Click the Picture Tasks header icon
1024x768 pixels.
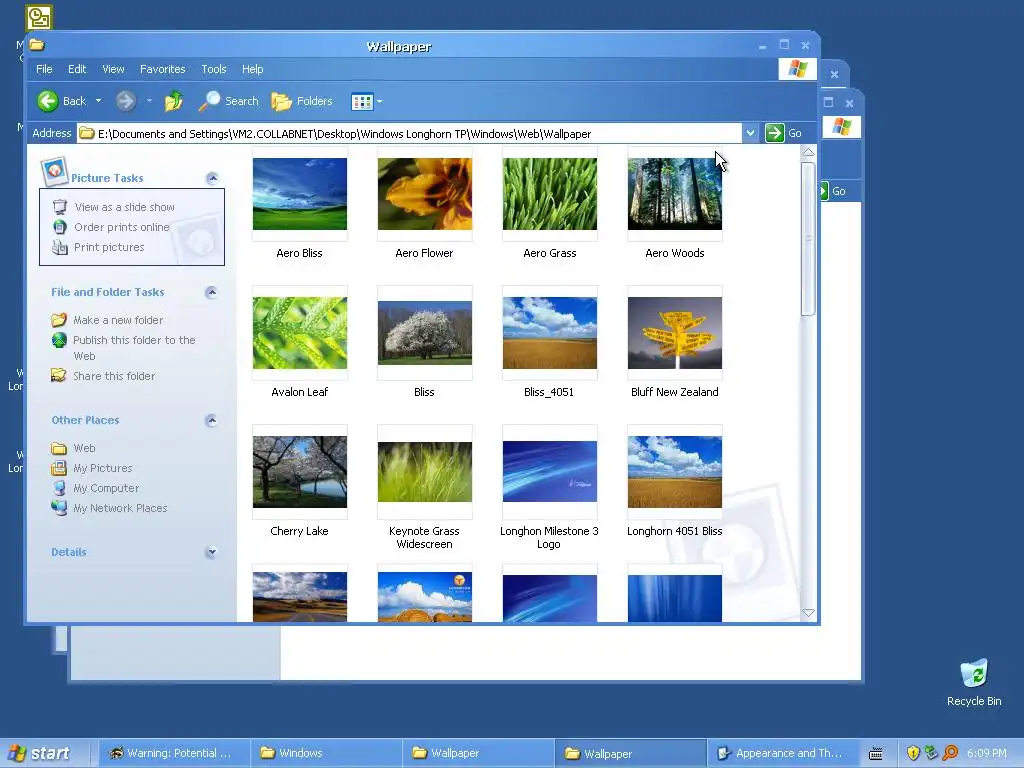[x=54, y=171]
